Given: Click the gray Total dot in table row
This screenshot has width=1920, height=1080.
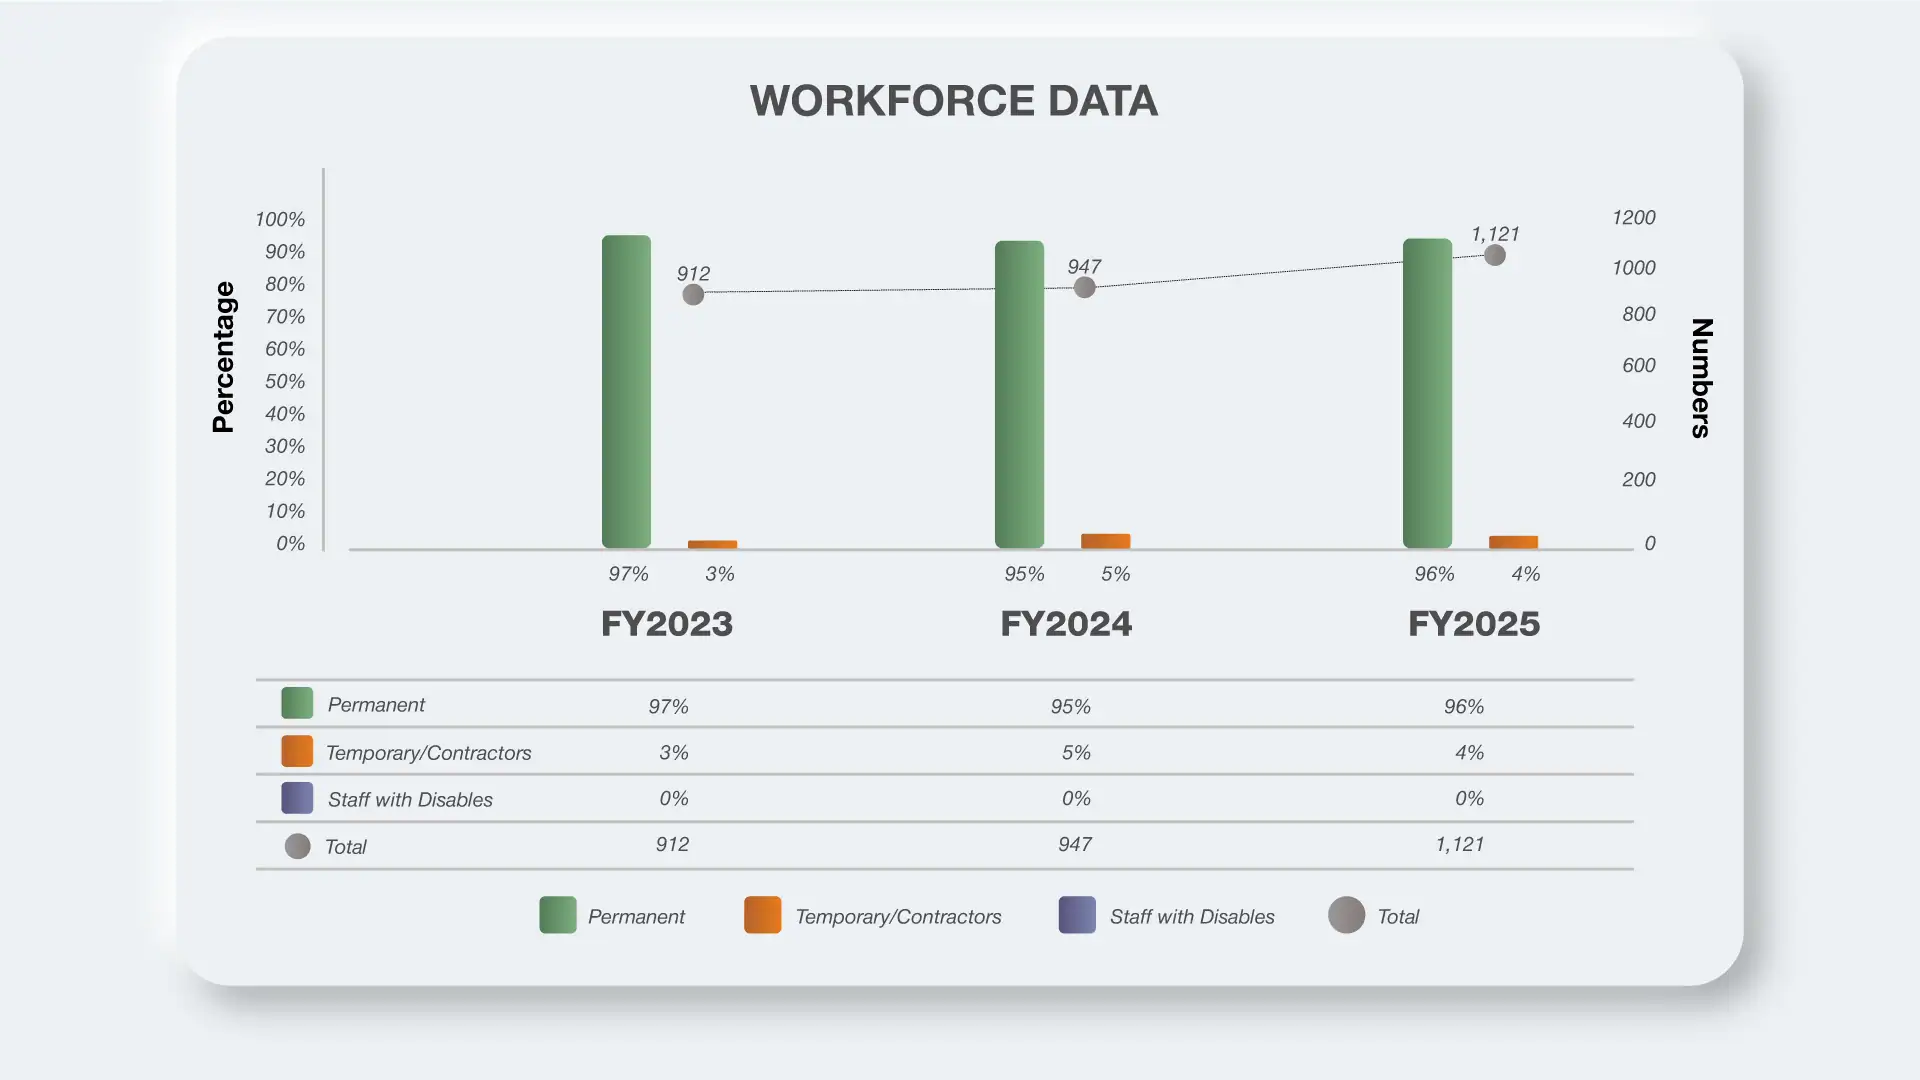Looking at the screenshot, I should pos(297,847).
